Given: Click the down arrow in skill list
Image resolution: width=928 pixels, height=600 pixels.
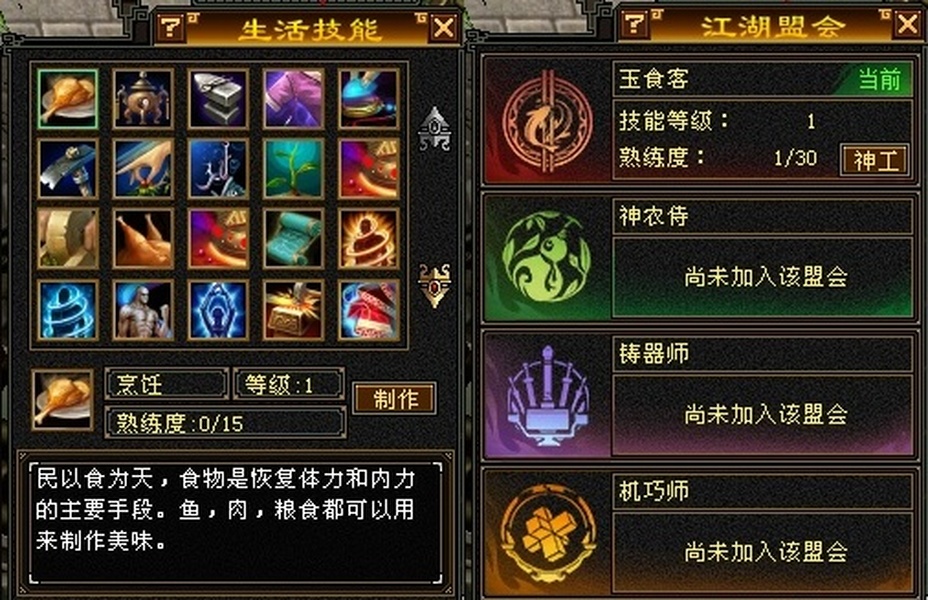Looking at the screenshot, I should point(435,285).
